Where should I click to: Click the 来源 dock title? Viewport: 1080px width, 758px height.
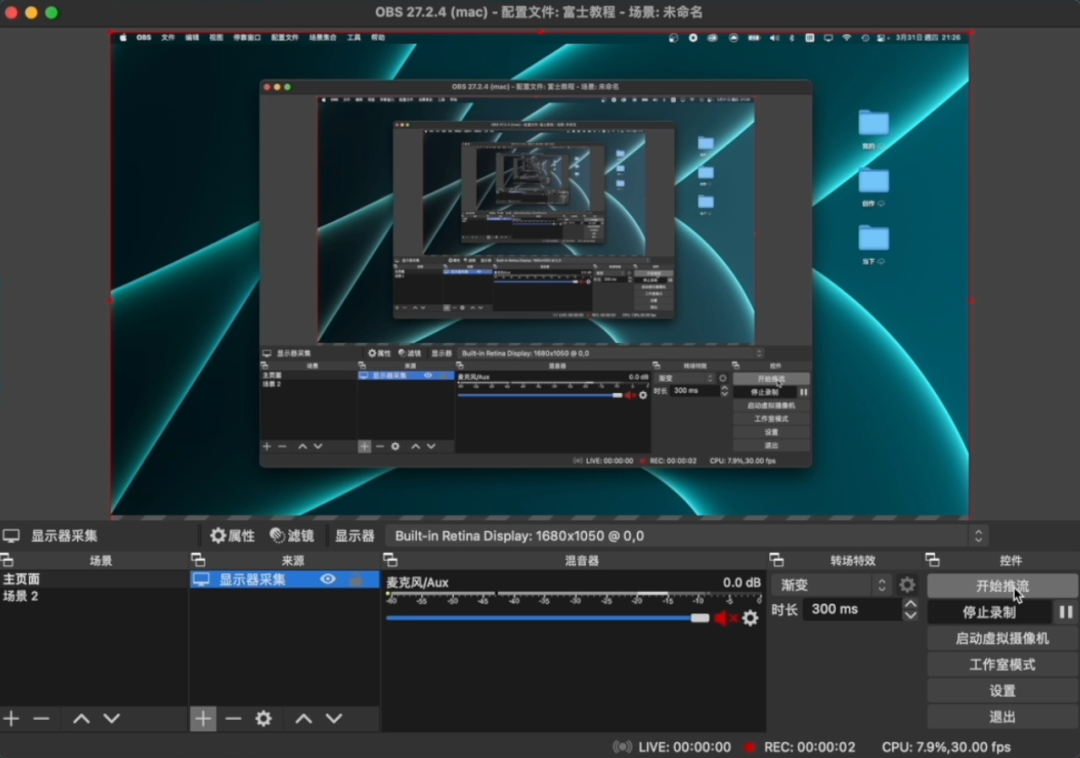point(293,560)
